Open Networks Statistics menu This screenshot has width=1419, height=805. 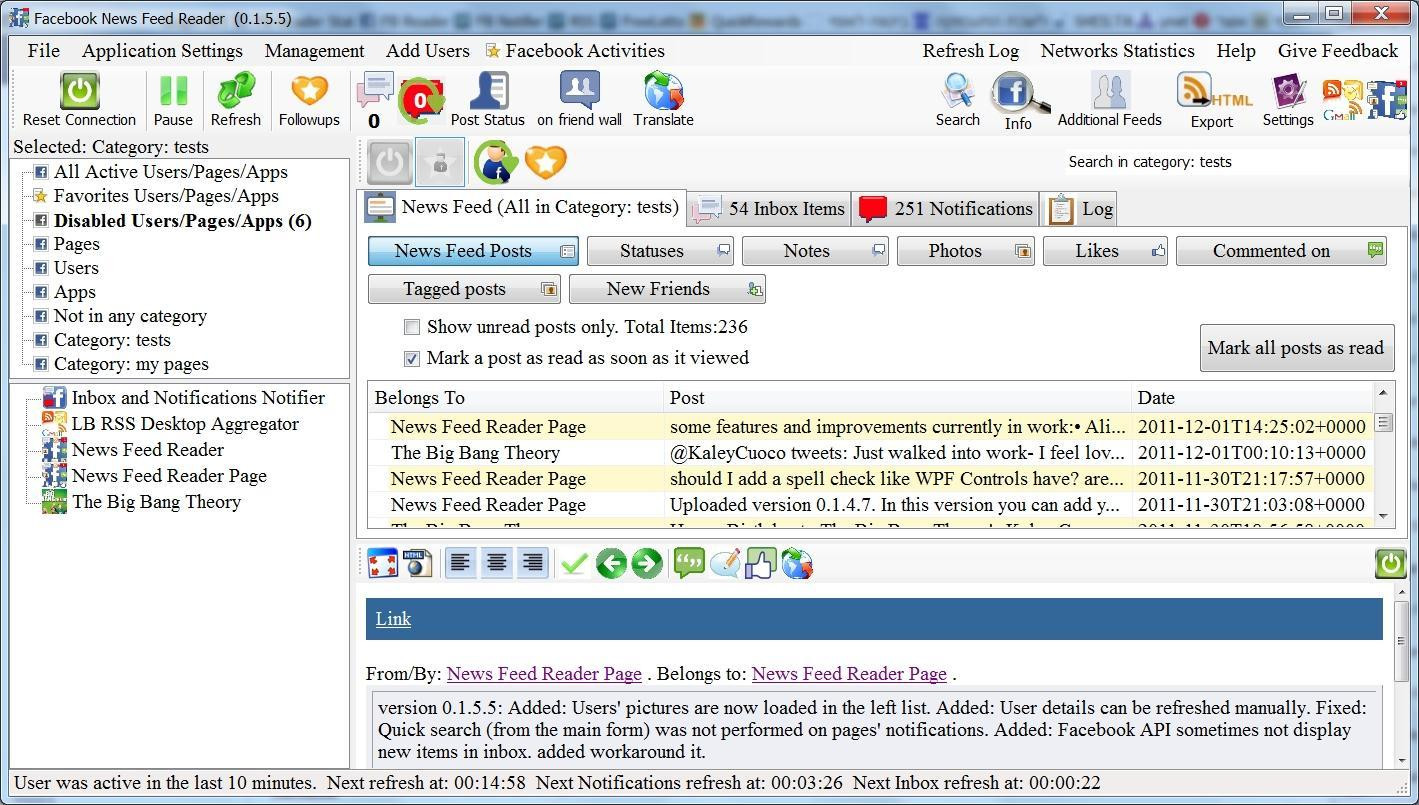point(1117,50)
